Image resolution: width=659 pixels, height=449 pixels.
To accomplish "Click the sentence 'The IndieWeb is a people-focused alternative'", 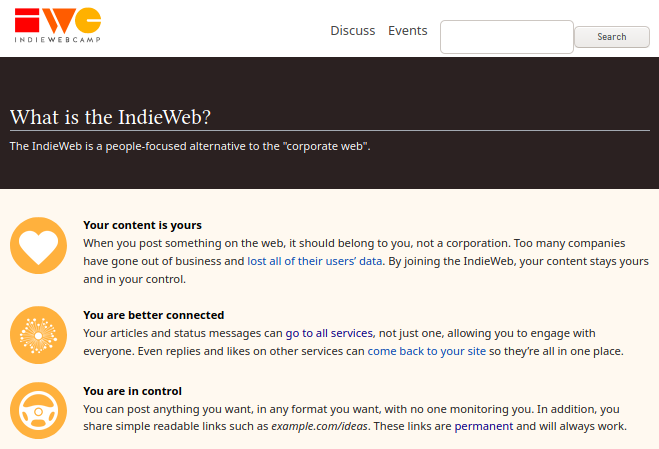I will tap(190, 146).
